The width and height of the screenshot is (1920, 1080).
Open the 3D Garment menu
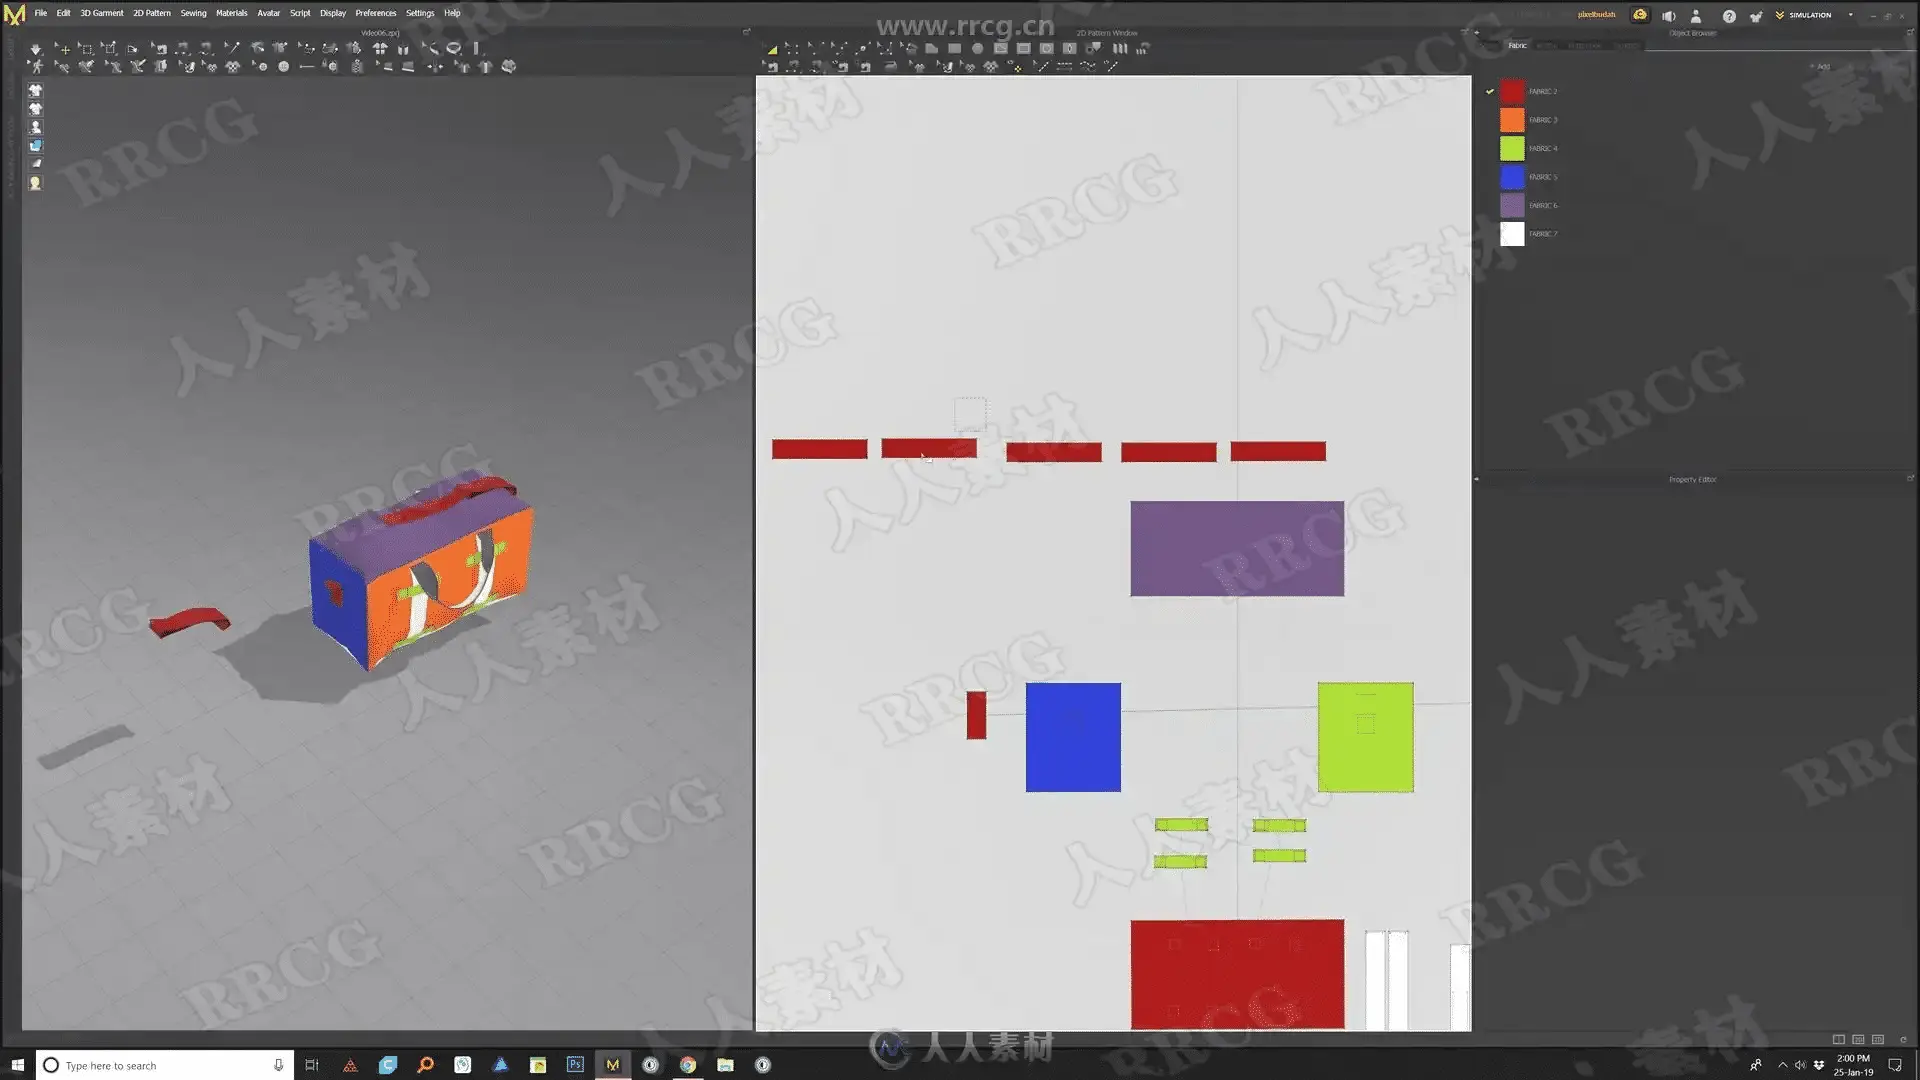[x=101, y=13]
